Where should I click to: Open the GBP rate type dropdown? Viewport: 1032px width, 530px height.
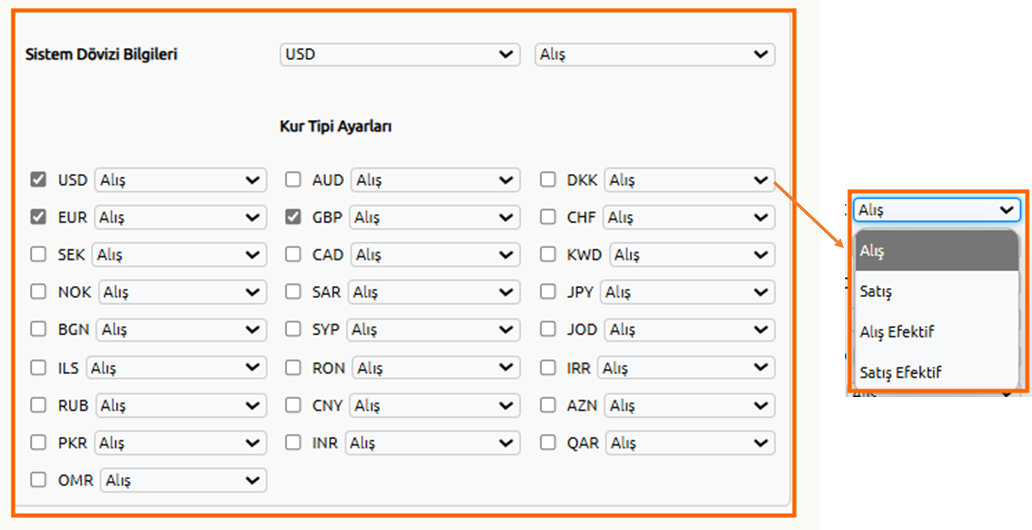(434, 217)
